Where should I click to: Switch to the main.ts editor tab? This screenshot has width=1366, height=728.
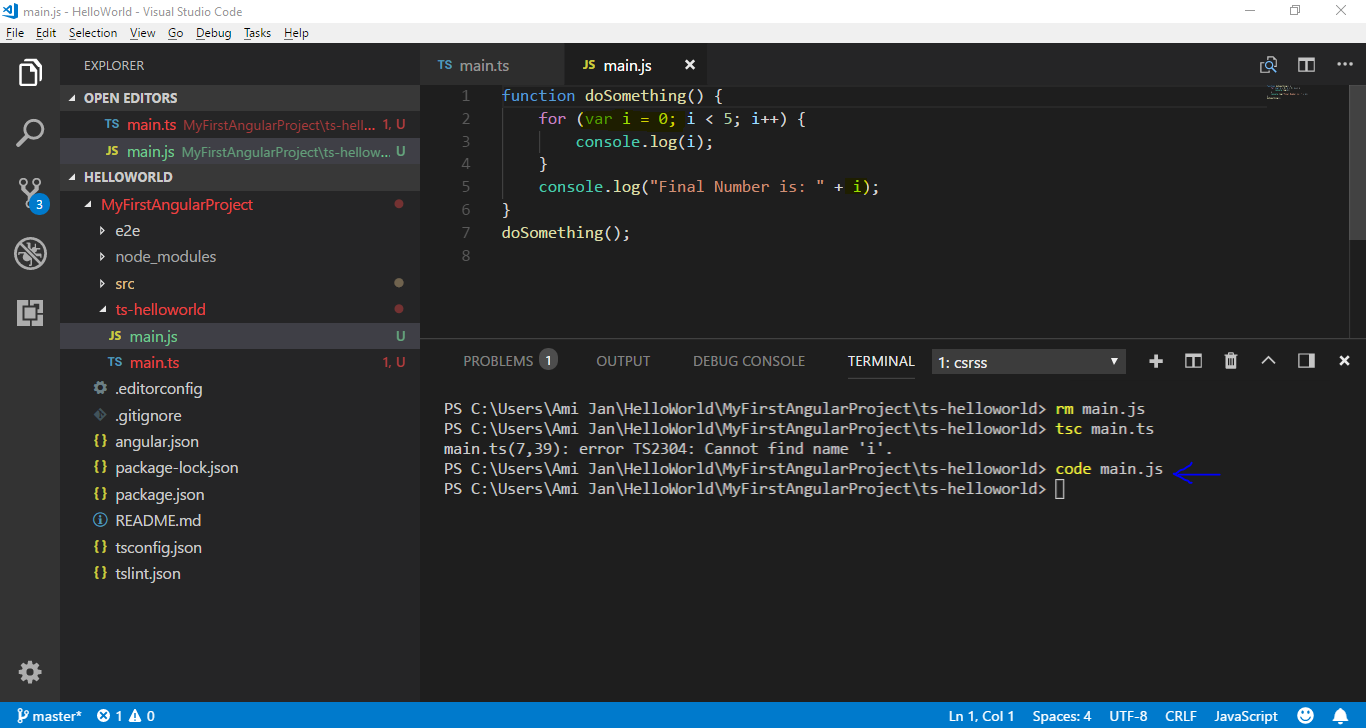(x=492, y=65)
